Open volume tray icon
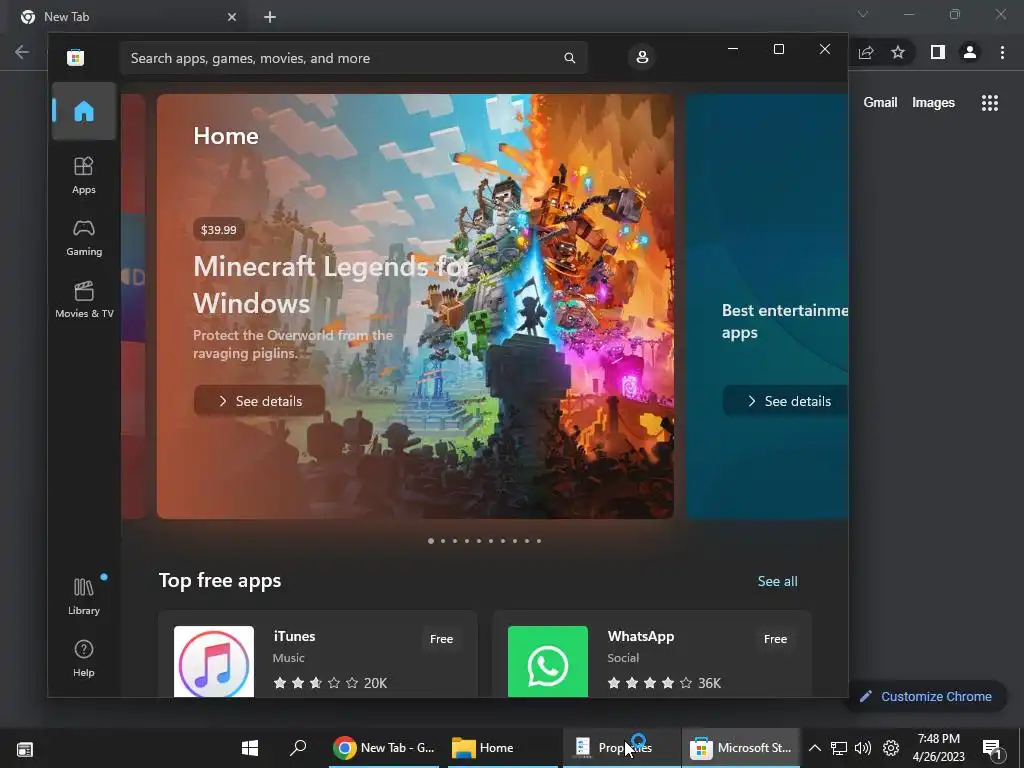The width and height of the screenshot is (1024, 768). coord(863,748)
